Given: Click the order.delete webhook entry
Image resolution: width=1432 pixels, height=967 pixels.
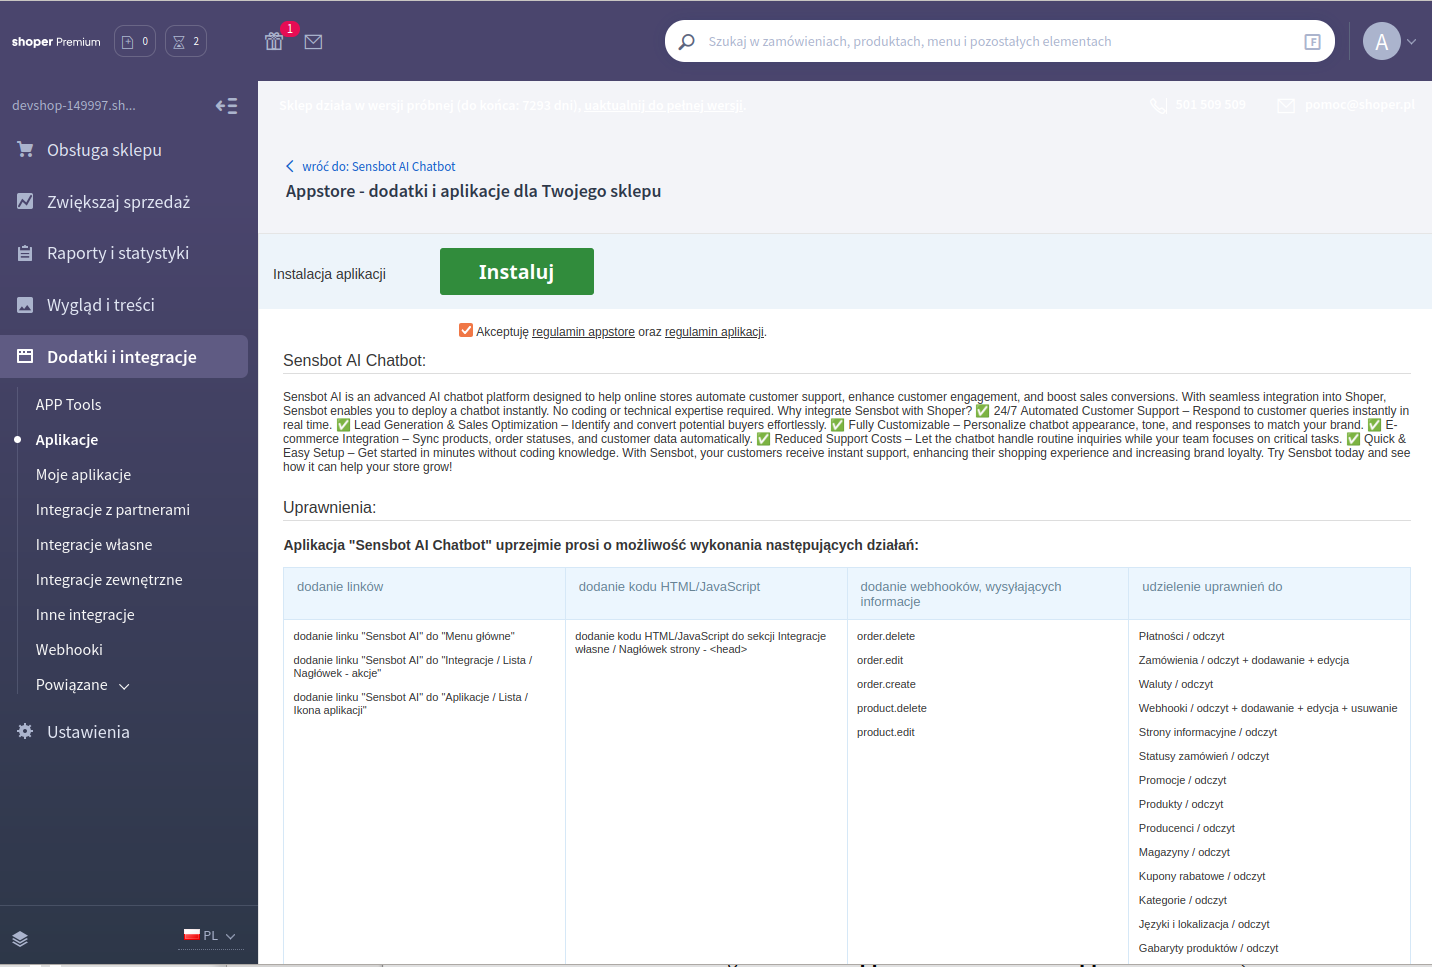Looking at the screenshot, I should [886, 636].
